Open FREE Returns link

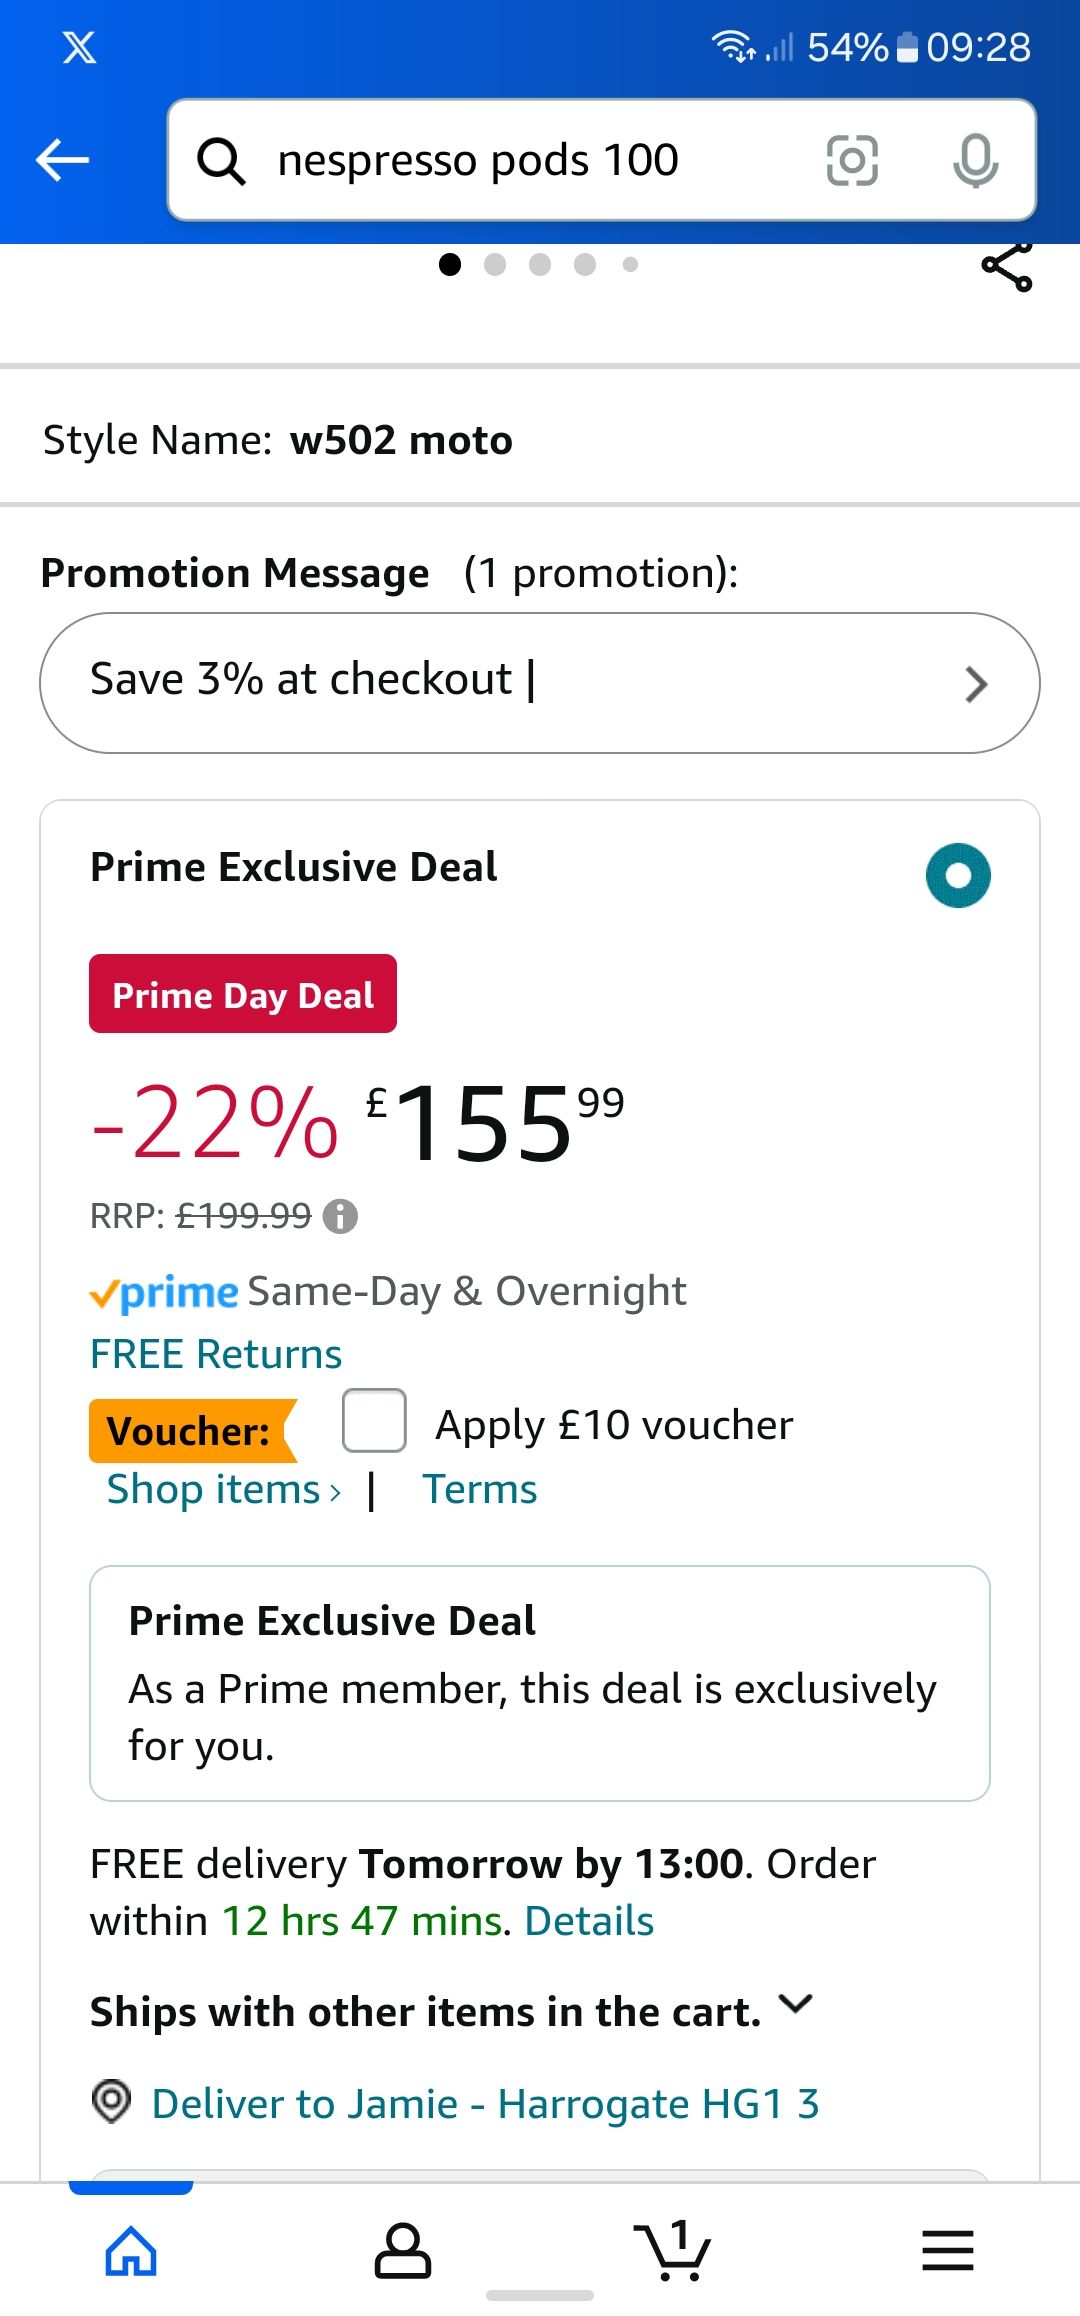point(216,1354)
